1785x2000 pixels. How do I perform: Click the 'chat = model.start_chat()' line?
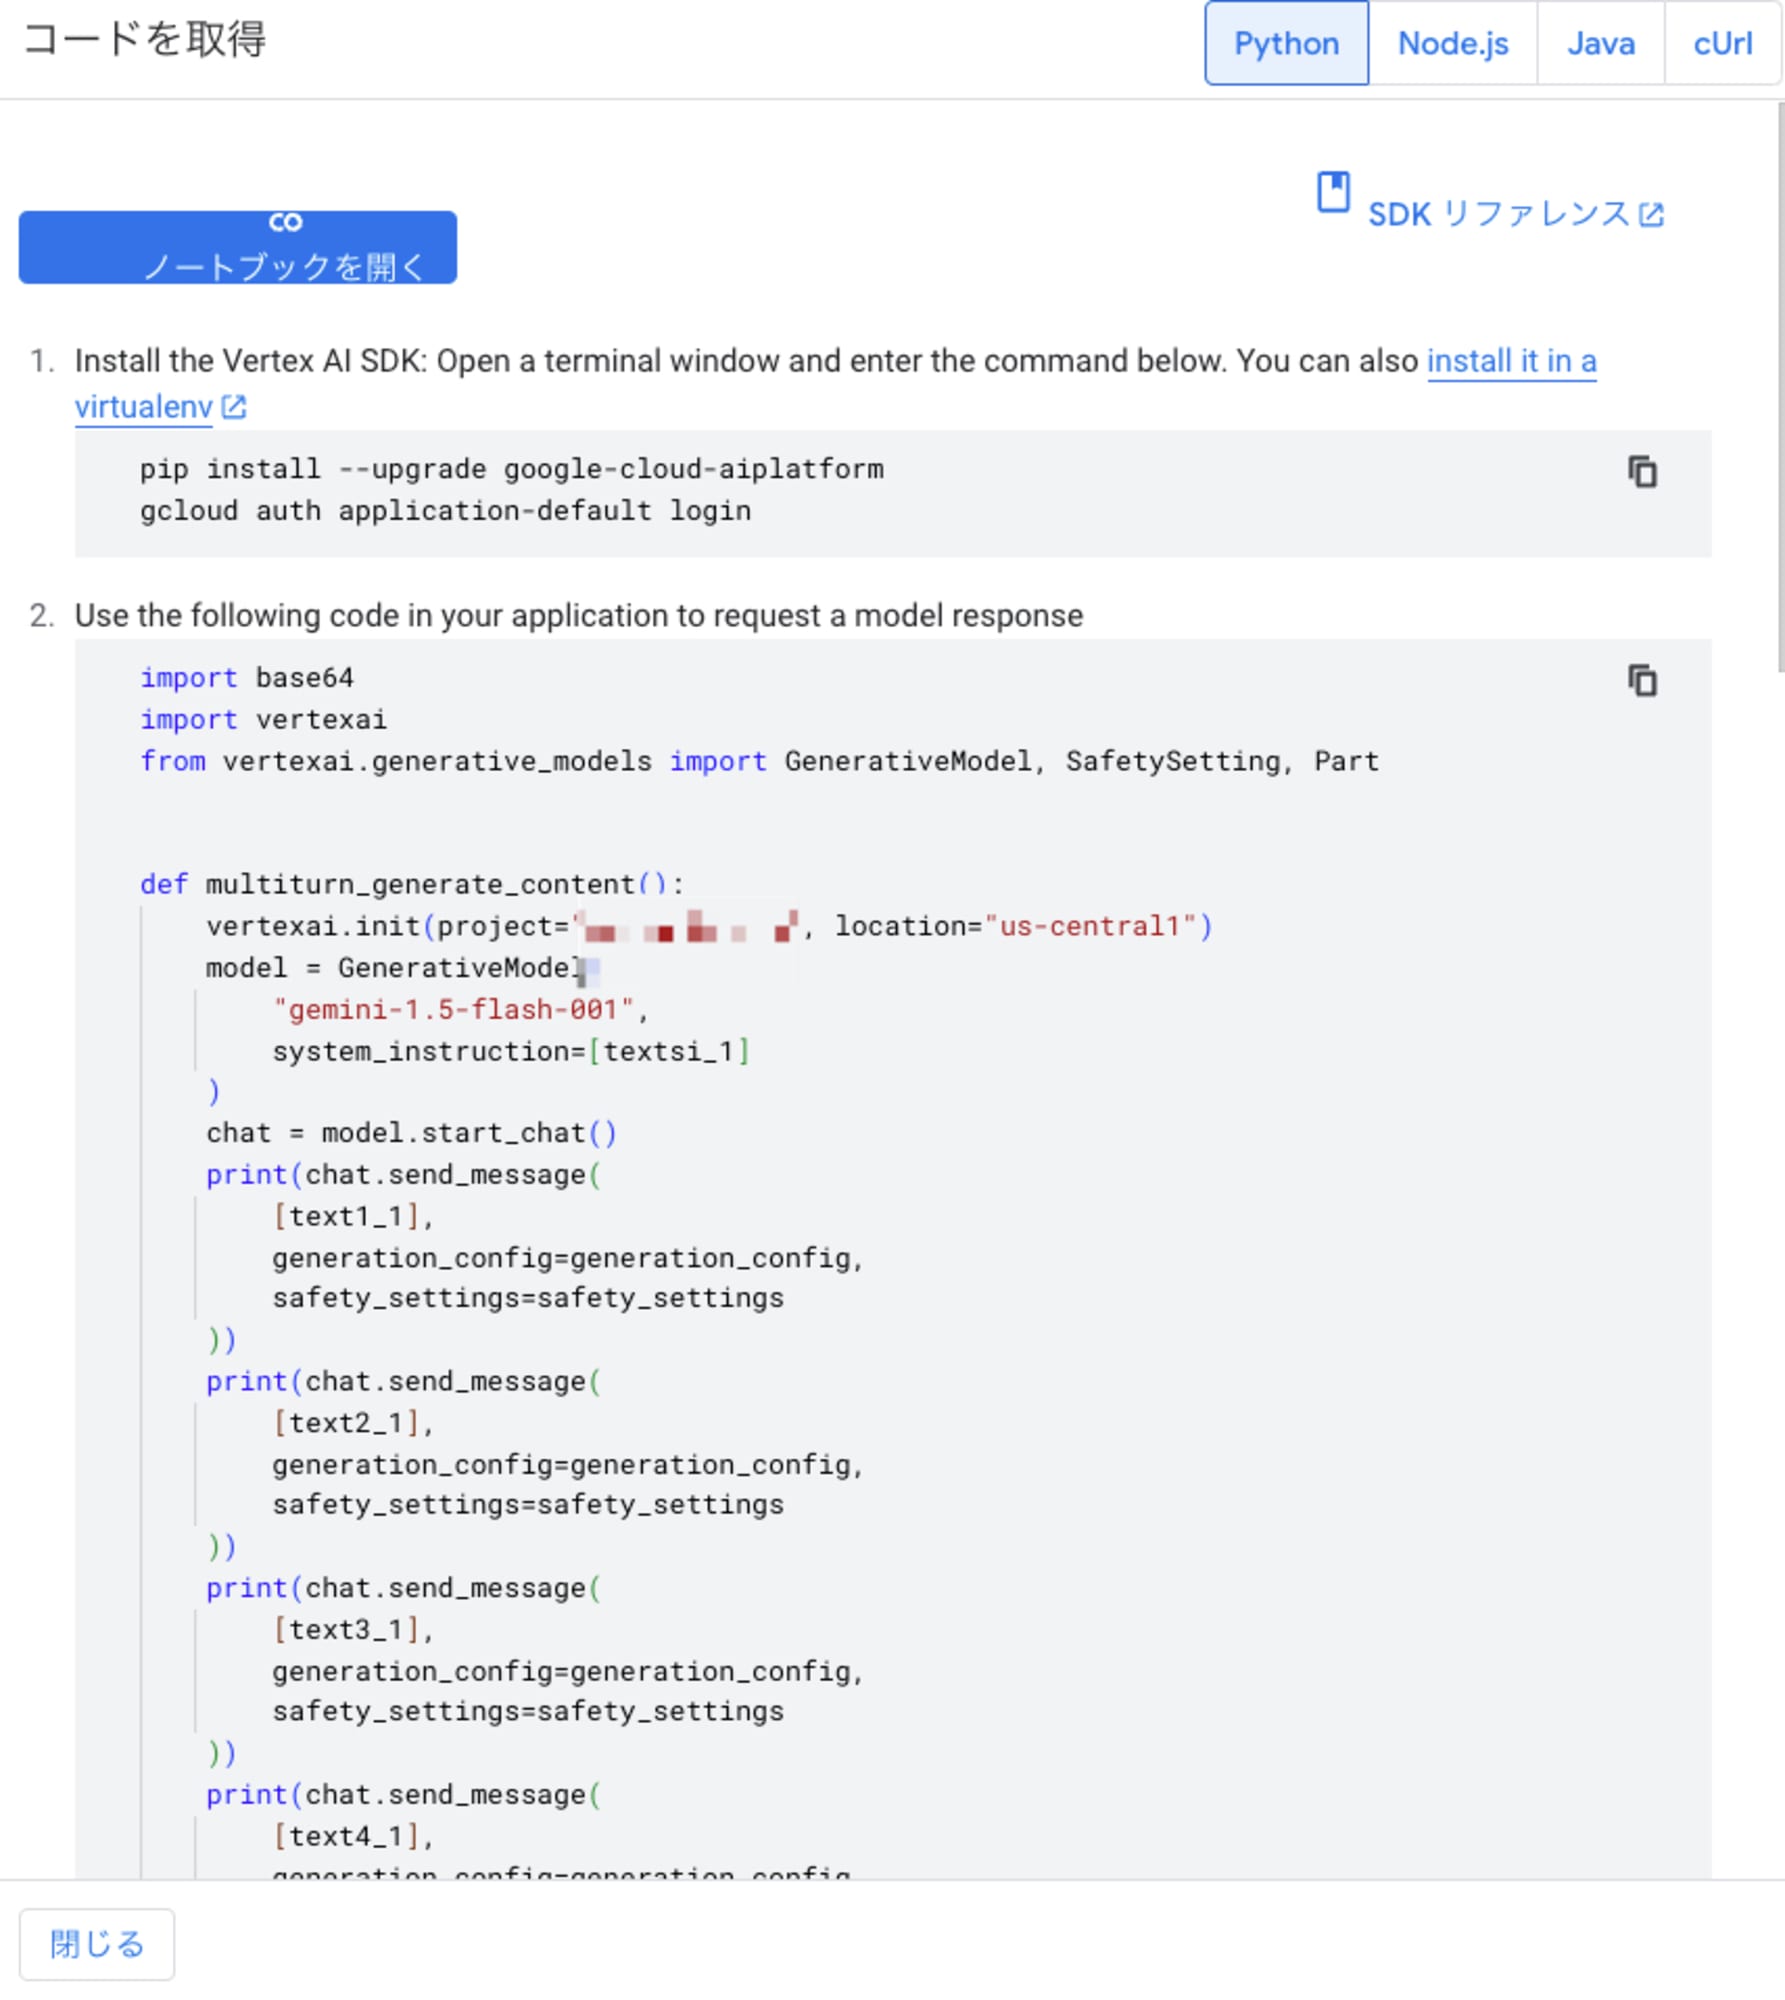(411, 1134)
